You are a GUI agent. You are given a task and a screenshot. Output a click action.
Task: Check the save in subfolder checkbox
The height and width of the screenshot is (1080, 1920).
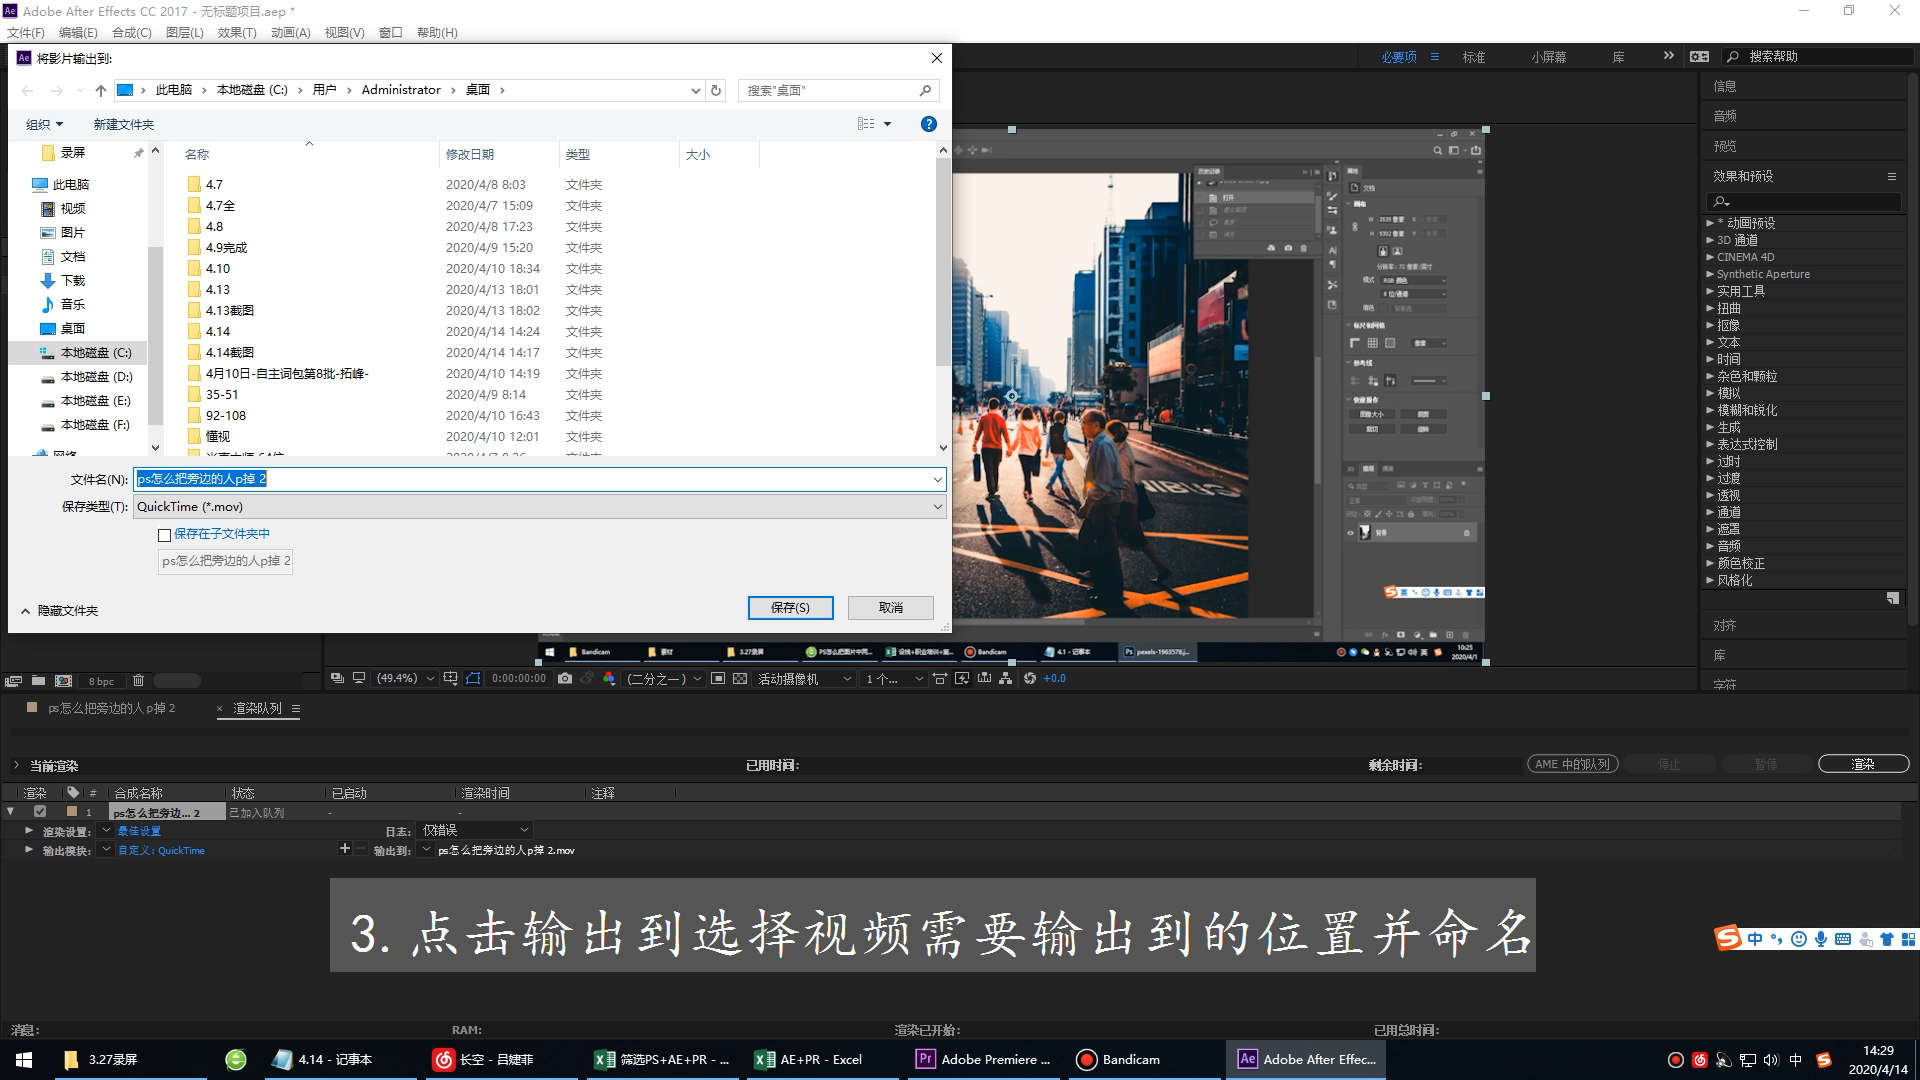164,535
